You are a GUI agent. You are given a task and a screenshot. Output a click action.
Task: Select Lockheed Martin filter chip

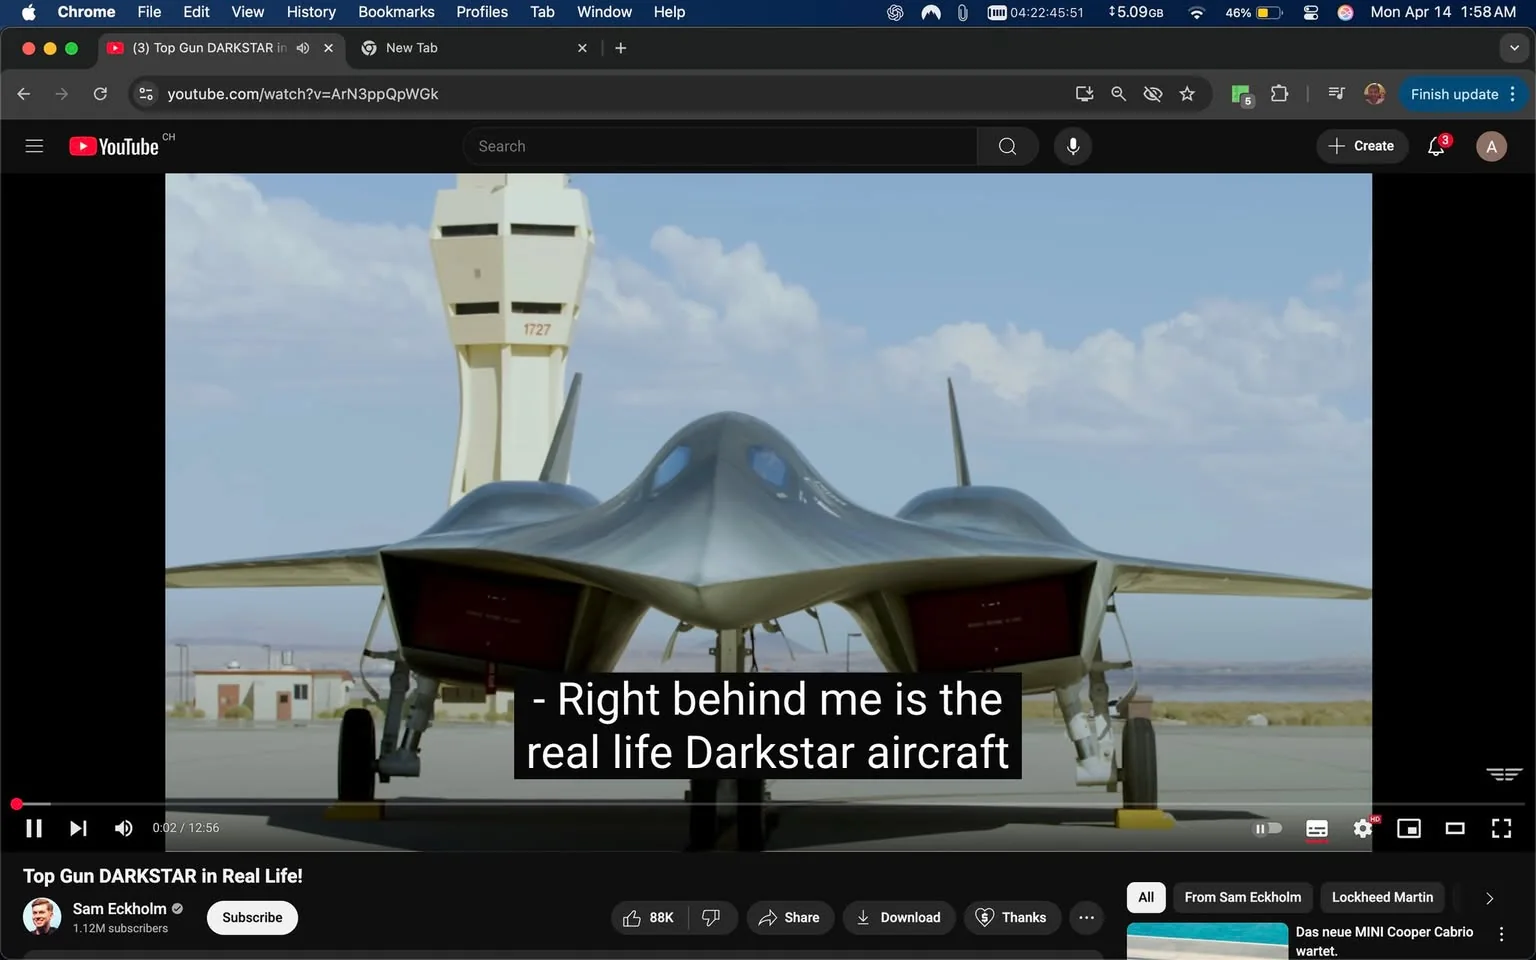coord(1382,898)
